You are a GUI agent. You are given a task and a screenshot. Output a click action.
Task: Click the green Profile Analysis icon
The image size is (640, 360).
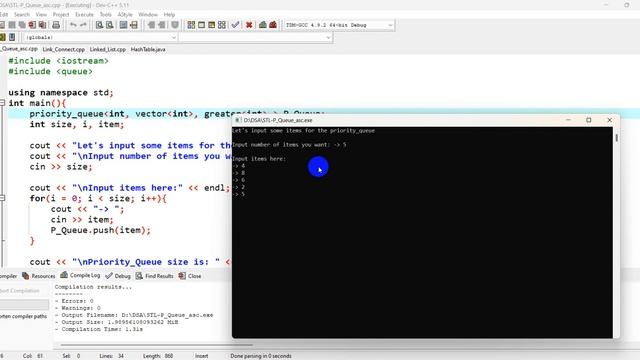pyautogui.click(x=263, y=25)
